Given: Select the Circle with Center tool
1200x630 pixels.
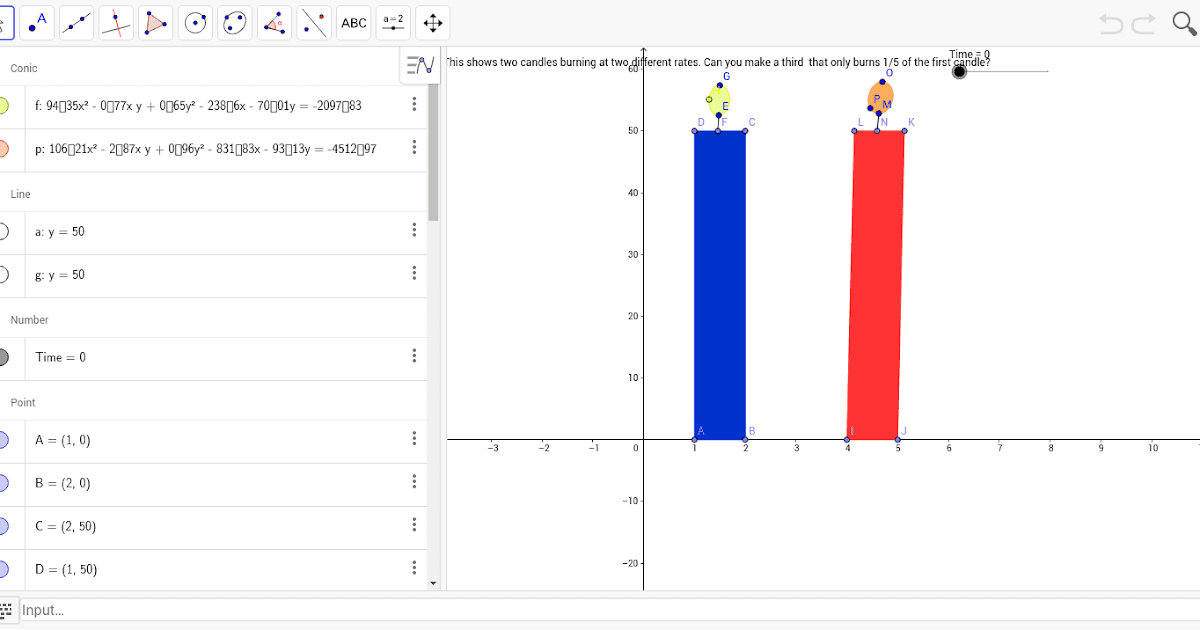Looking at the screenshot, I should coord(196,22).
